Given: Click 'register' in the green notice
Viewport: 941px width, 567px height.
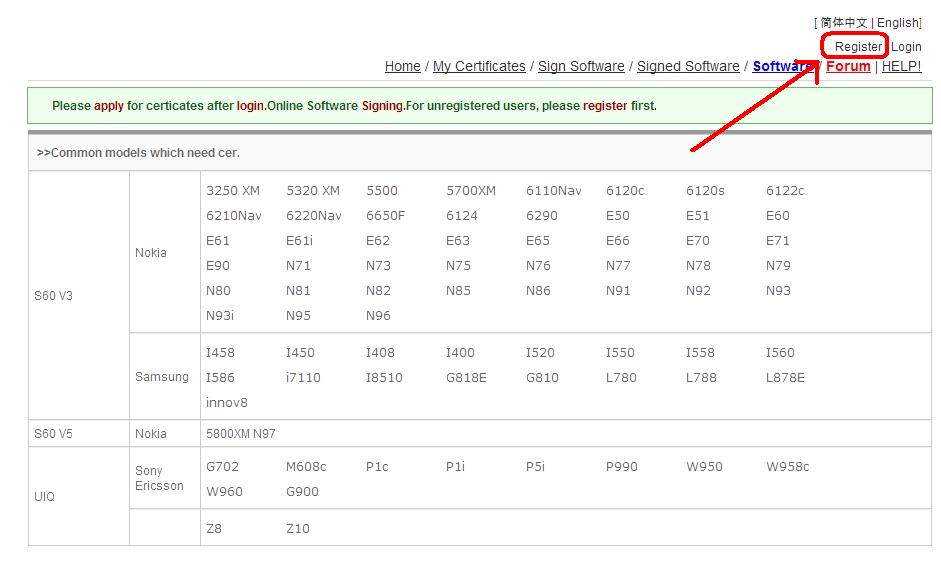Looking at the screenshot, I should 605,106.
